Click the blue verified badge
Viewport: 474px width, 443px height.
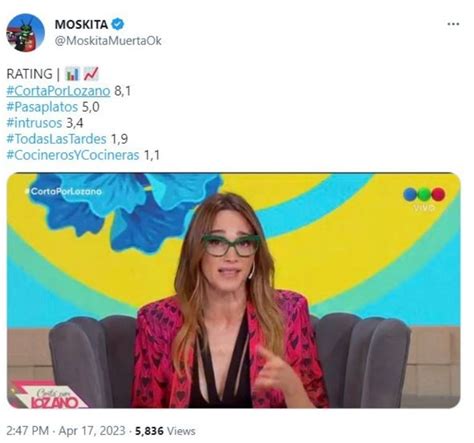(118, 24)
